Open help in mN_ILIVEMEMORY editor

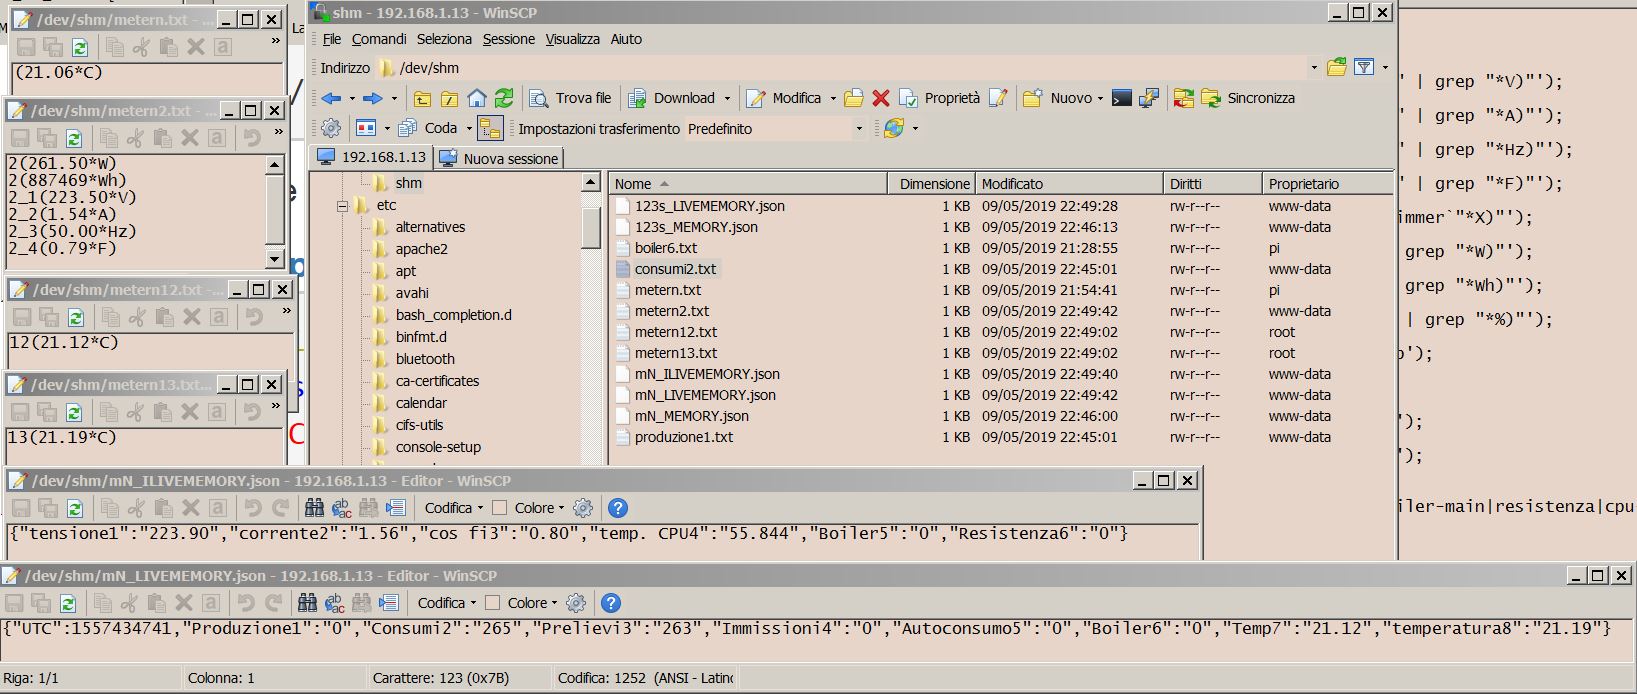tap(618, 508)
